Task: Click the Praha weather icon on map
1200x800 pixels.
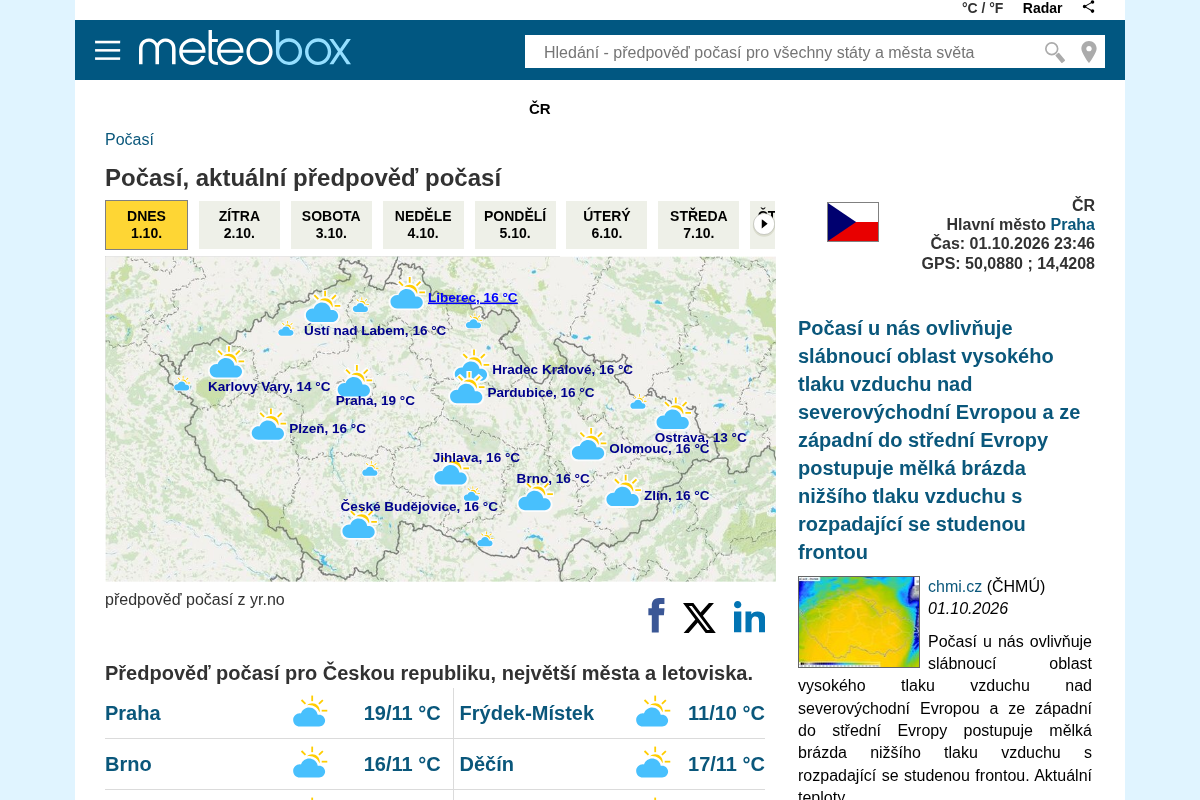Action: pos(354,381)
